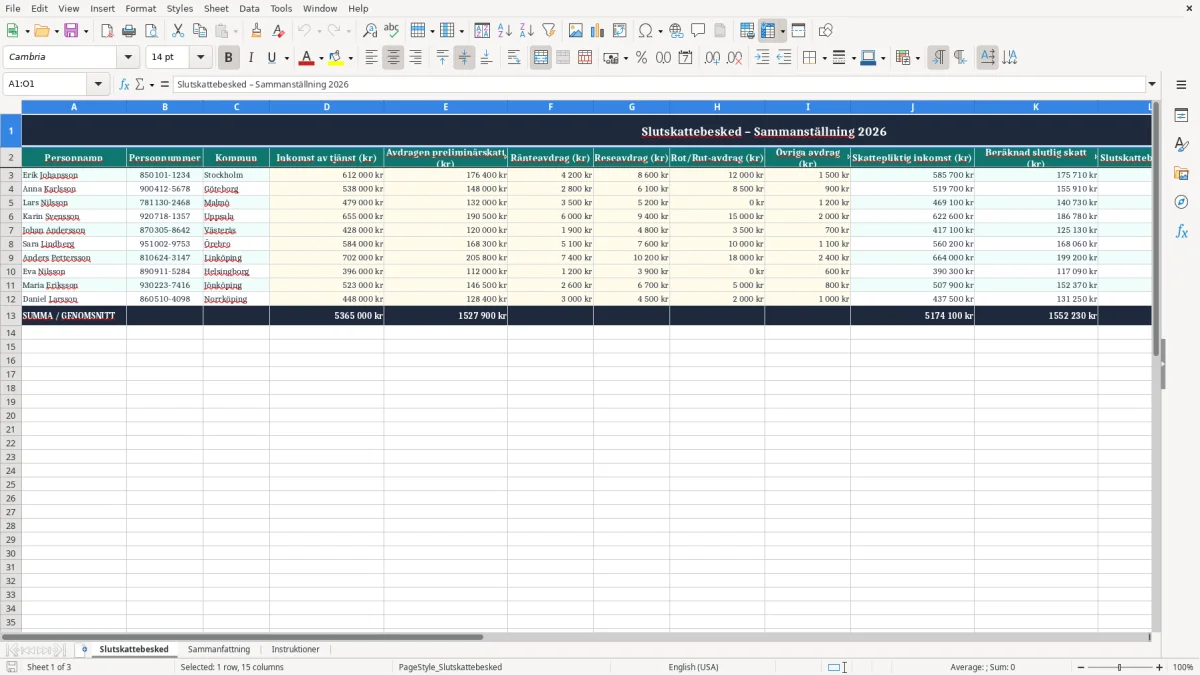Viewport: 1200px width, 675px height.
Task: Toggle Bold formatting
Action: pos(228,58)
